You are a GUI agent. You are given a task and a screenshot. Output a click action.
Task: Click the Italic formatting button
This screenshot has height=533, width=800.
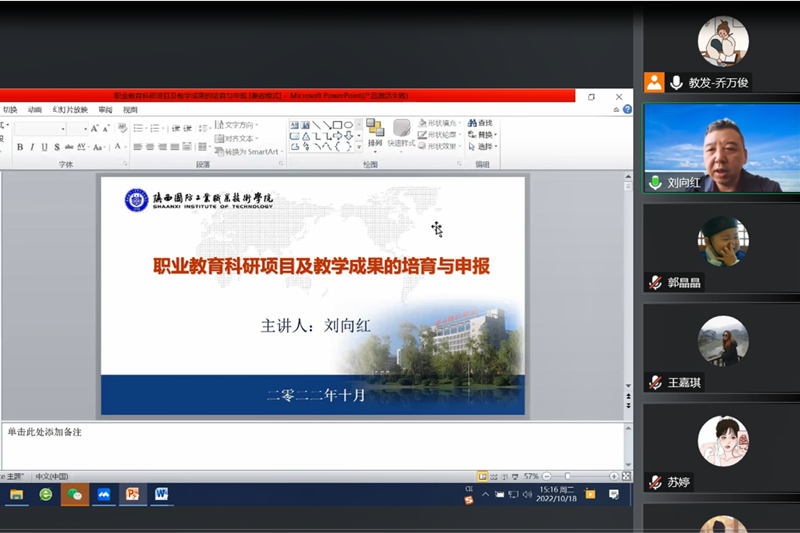pyautogui.click(x=32, y=147)
